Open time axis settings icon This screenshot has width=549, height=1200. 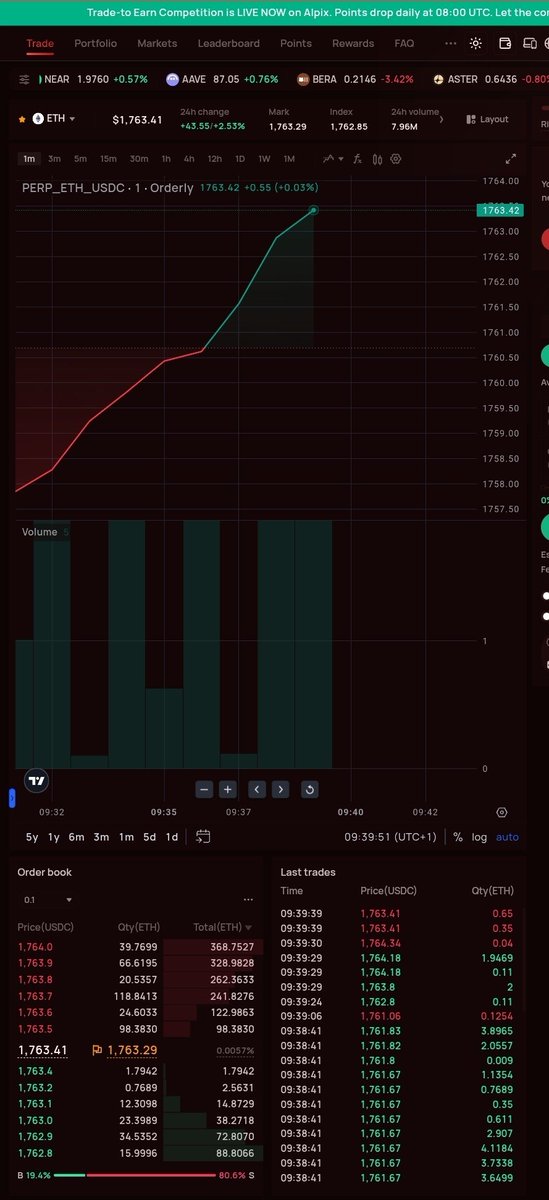pyautogui.click(x=501, y=813)
